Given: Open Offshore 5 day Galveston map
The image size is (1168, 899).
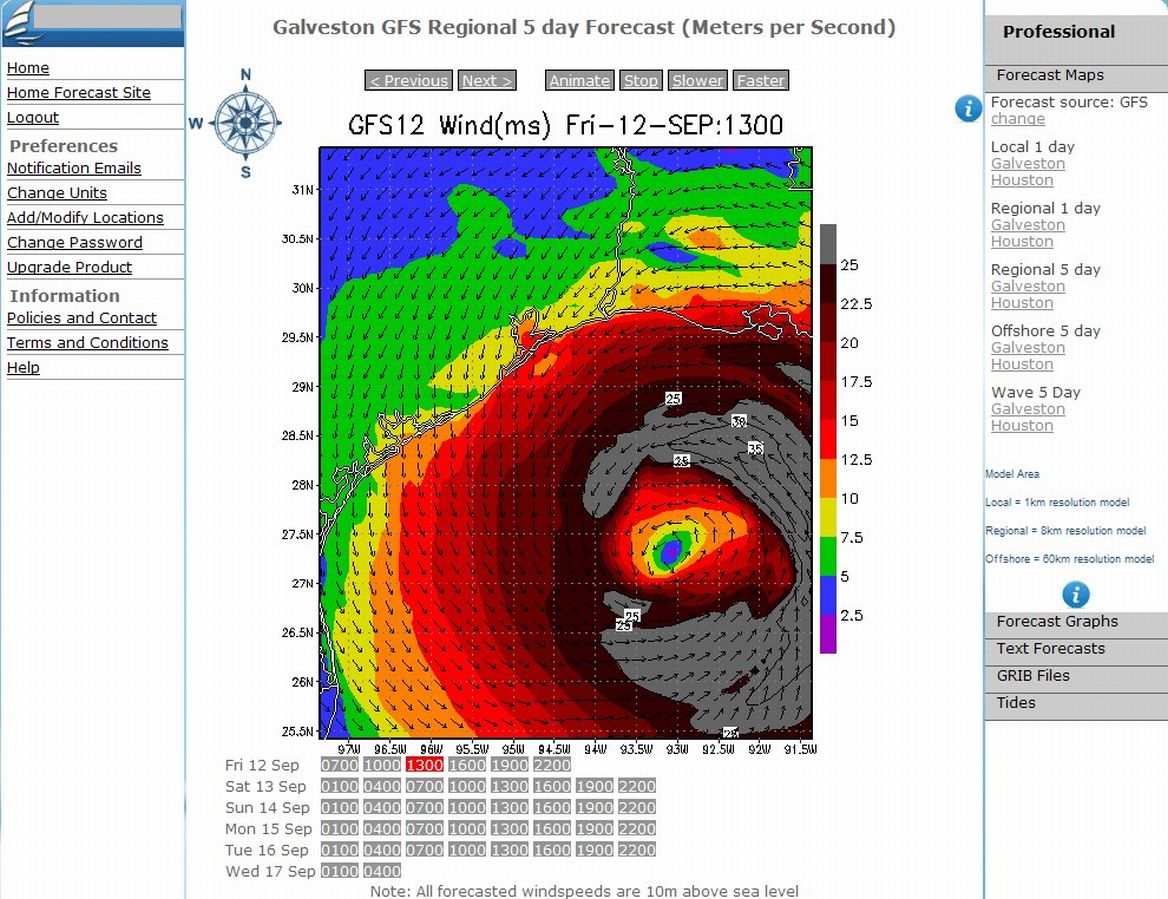Looking at the screenshot, I should pos(1028,348).
